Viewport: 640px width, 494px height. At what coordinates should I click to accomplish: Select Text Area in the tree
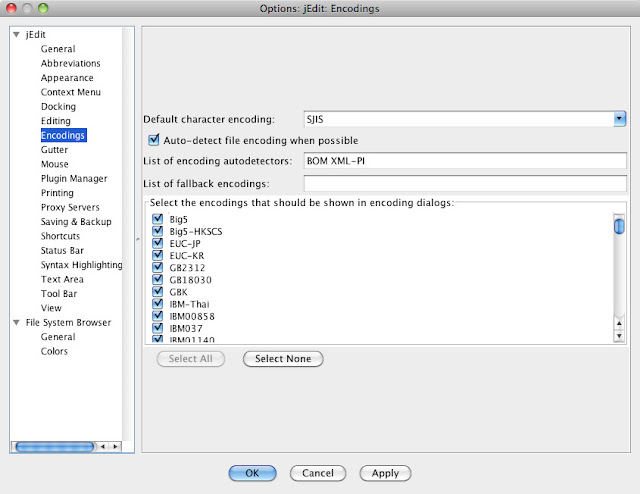pyautogui.click(x=62, y=279)
